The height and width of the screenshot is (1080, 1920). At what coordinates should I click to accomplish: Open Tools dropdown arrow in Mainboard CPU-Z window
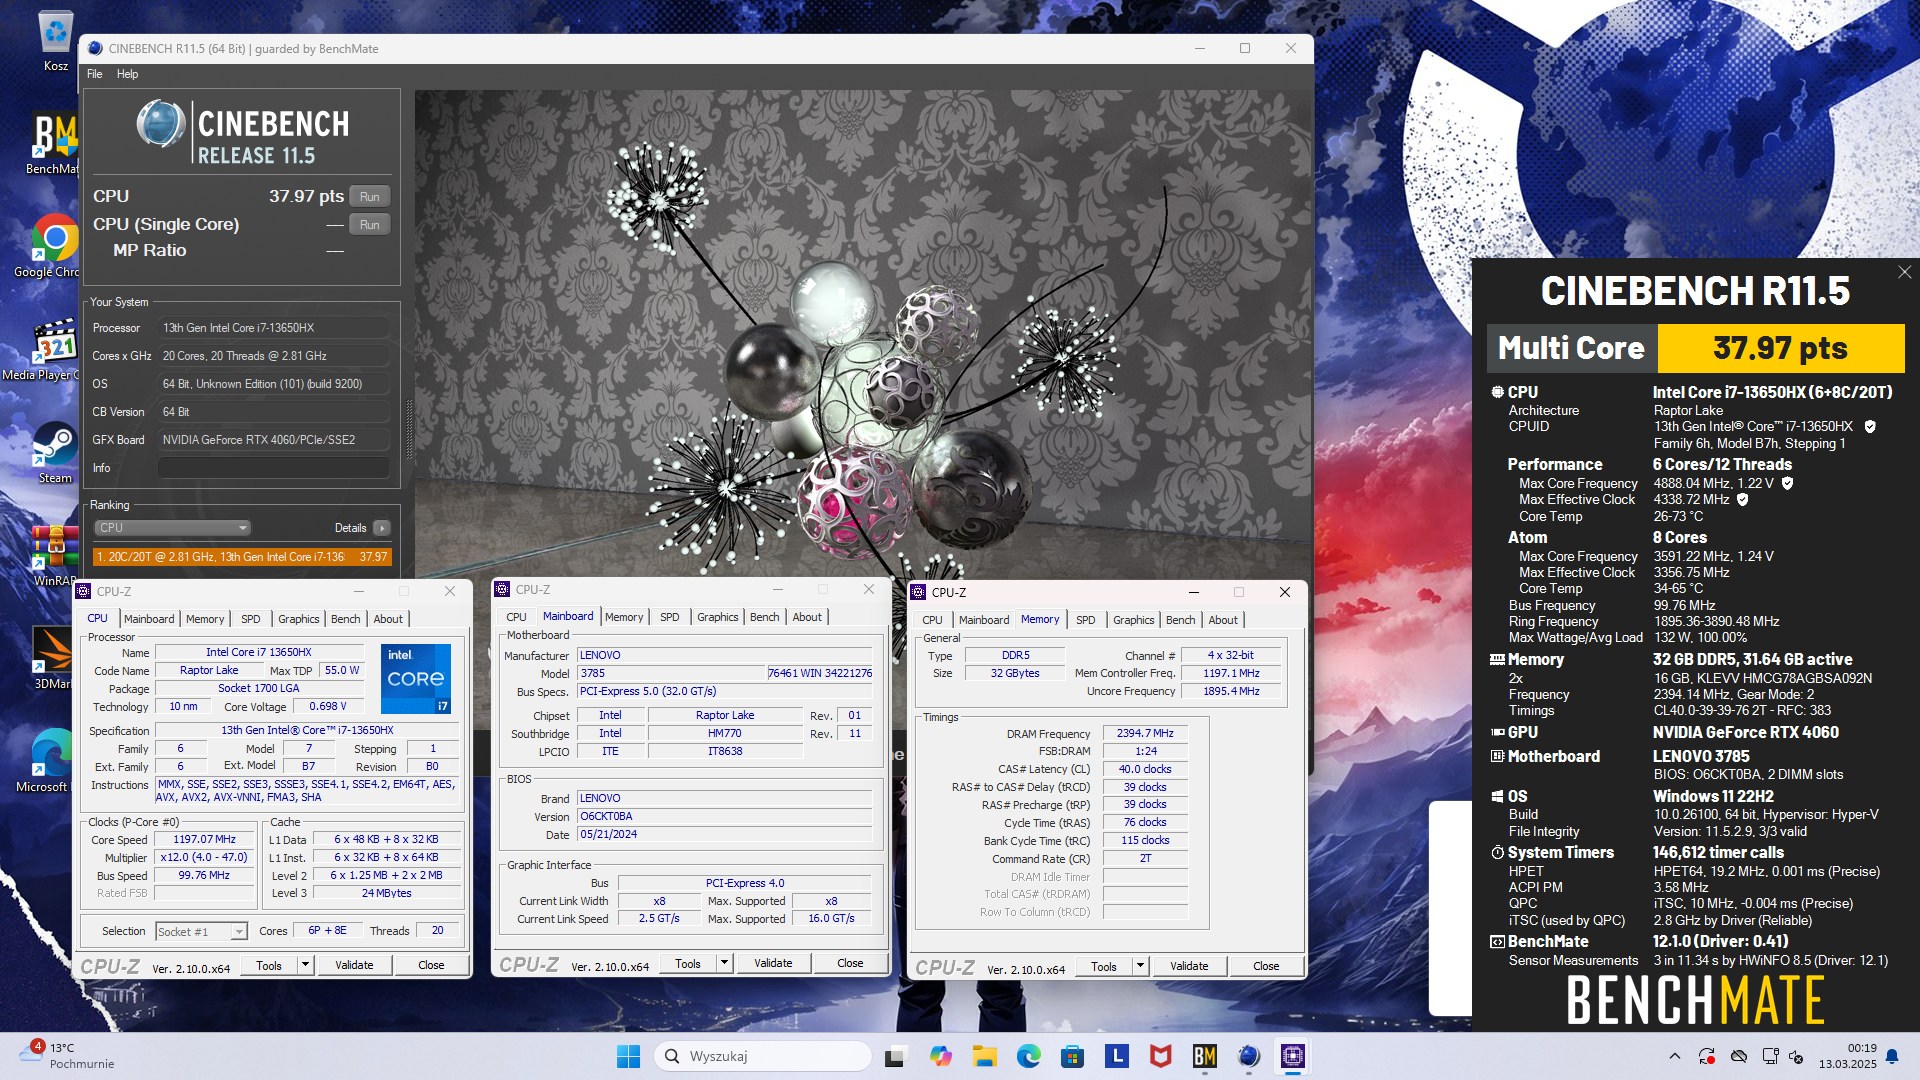723,963
